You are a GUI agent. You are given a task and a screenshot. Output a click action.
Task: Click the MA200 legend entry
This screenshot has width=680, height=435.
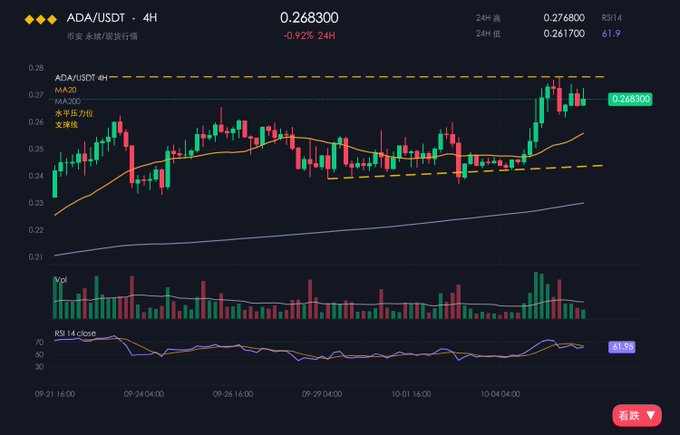[68, 101]
